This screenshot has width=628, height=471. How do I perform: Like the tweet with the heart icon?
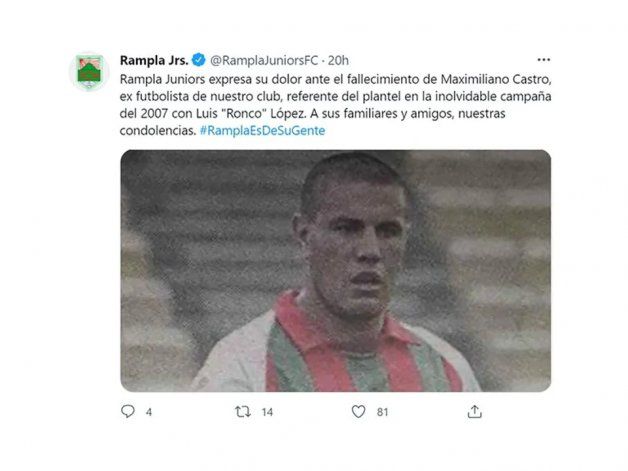click(358, 411)
